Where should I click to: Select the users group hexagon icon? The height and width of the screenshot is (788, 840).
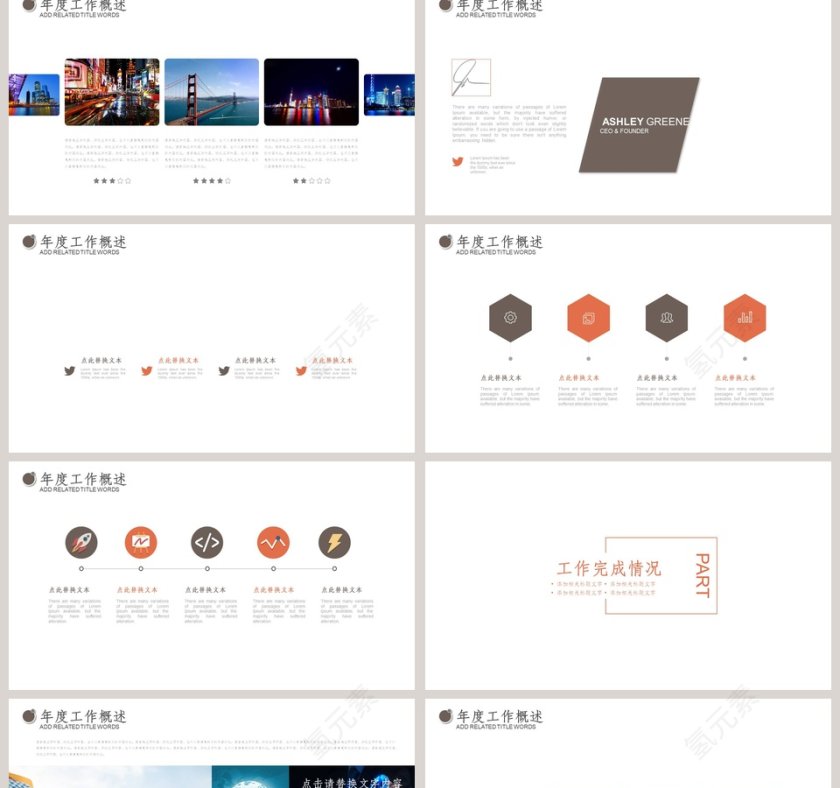pyautogui.click(x=666, y=318)
